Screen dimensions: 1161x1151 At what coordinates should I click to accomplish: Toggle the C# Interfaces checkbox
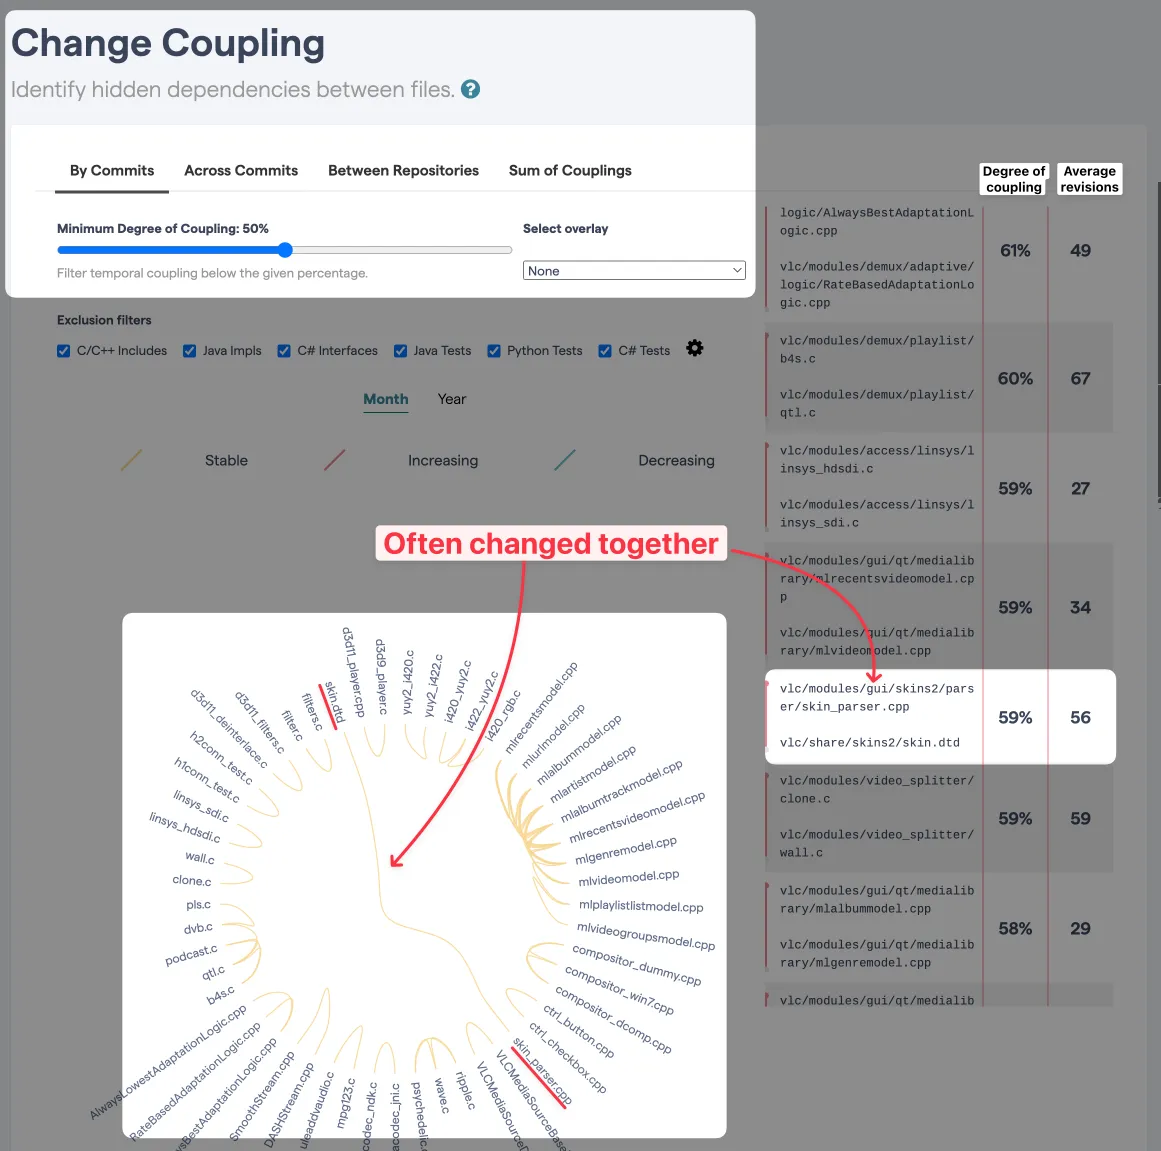pyautogui.click(x=284, y=351)
